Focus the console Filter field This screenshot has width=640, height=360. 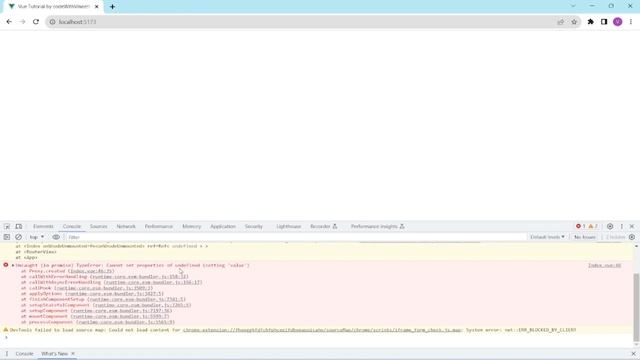coord(296,237)
